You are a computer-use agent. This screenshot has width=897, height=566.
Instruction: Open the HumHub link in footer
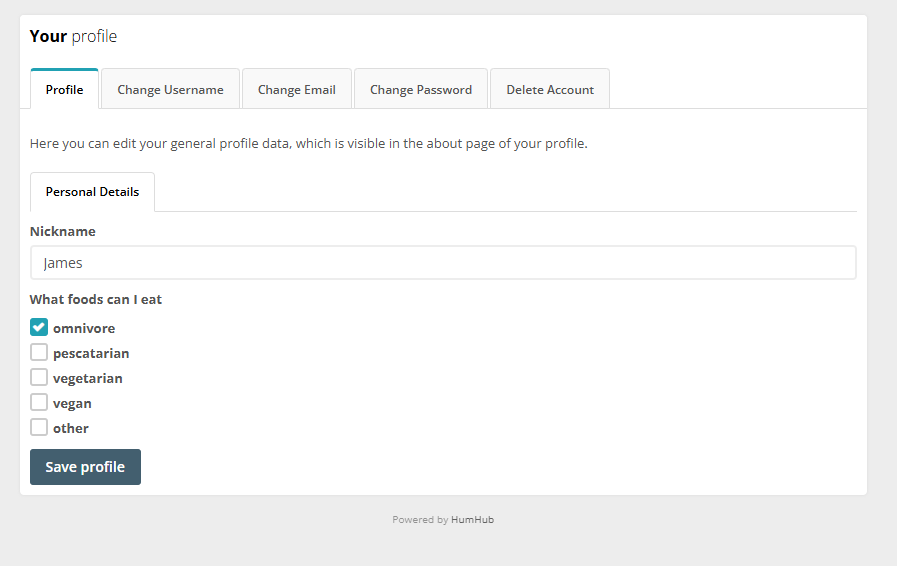tap(472, 520)
